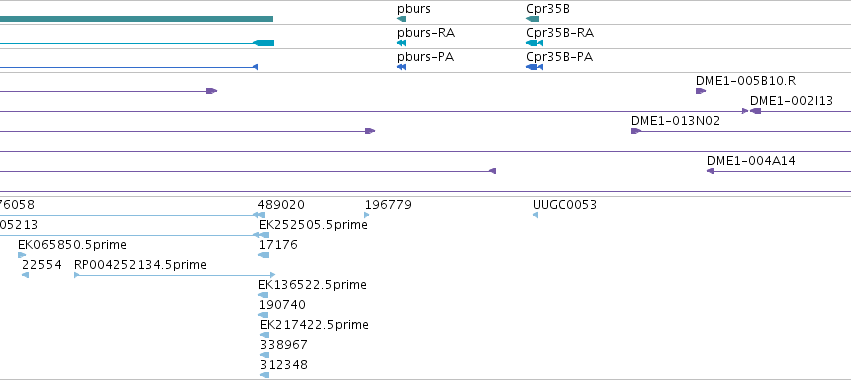
Task: Click the thick teal gene bar
Action: (x=136, y=19)
